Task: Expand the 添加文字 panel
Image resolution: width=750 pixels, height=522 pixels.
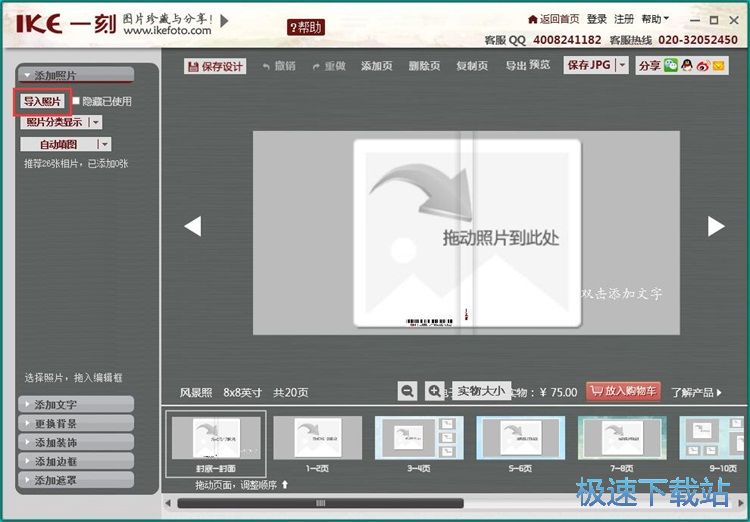Action: (x=76, y=404)
